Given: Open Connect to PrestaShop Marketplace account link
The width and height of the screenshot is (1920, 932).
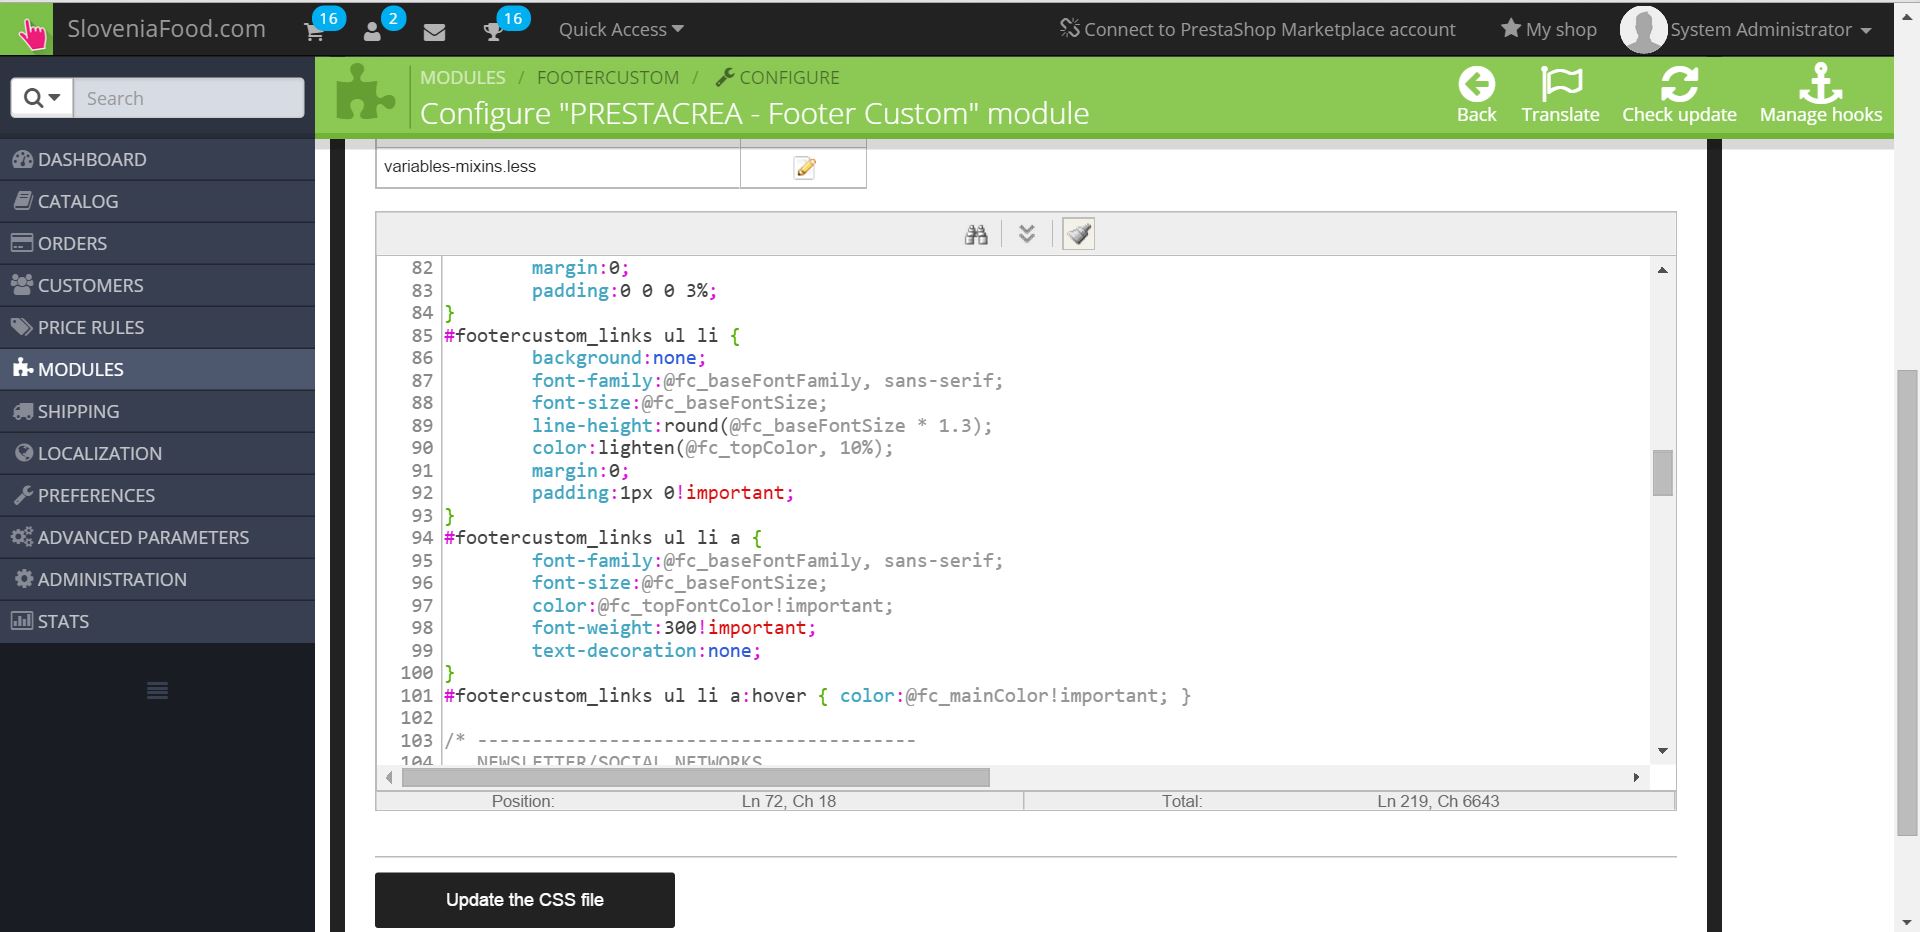Looking at the screenshot, I should click(x=1257, y=30).
